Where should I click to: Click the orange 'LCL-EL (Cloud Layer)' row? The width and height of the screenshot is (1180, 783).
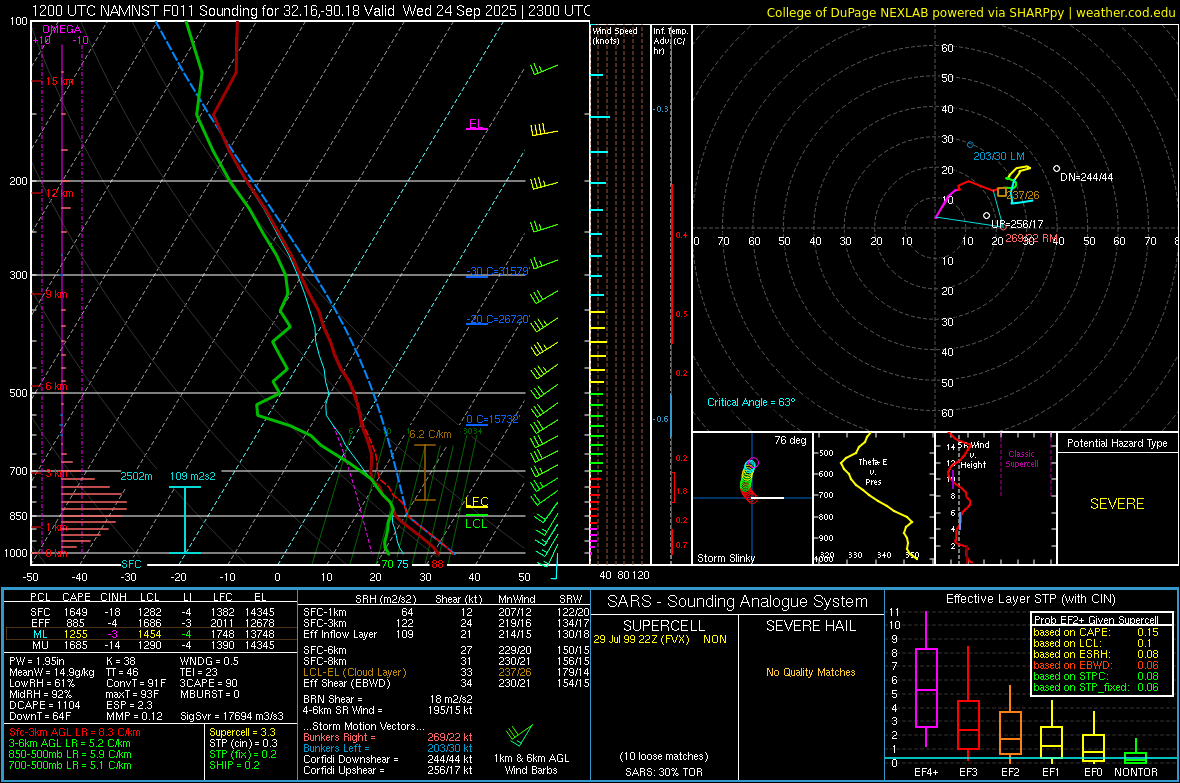pyautogui.click(x=444, y=672)
